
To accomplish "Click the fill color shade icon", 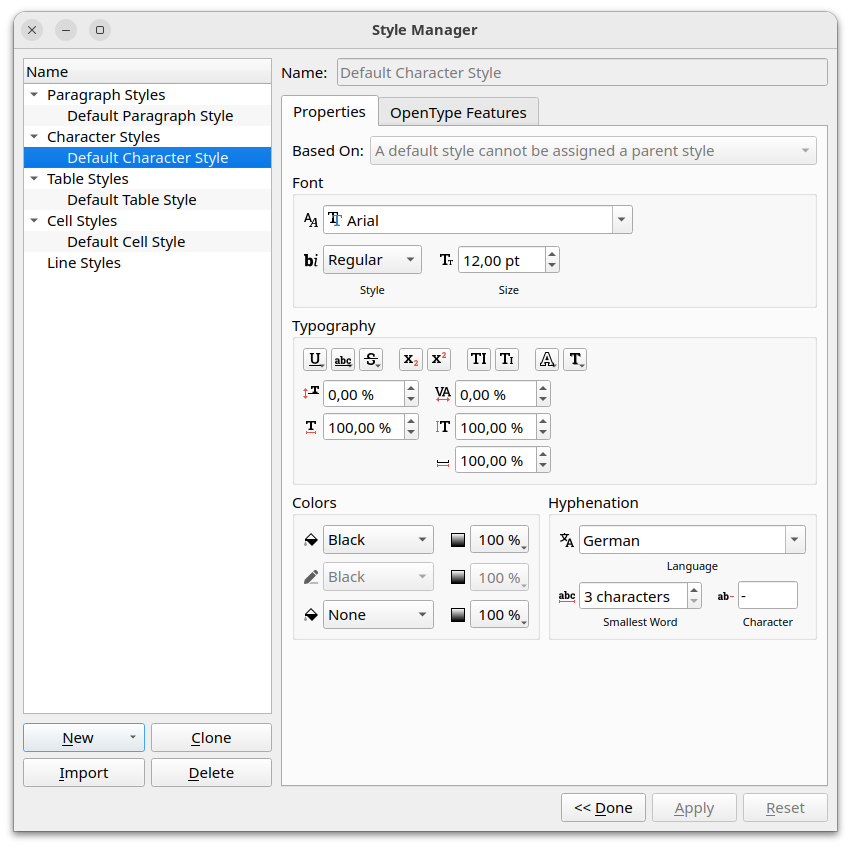I will tap(458, 540).
